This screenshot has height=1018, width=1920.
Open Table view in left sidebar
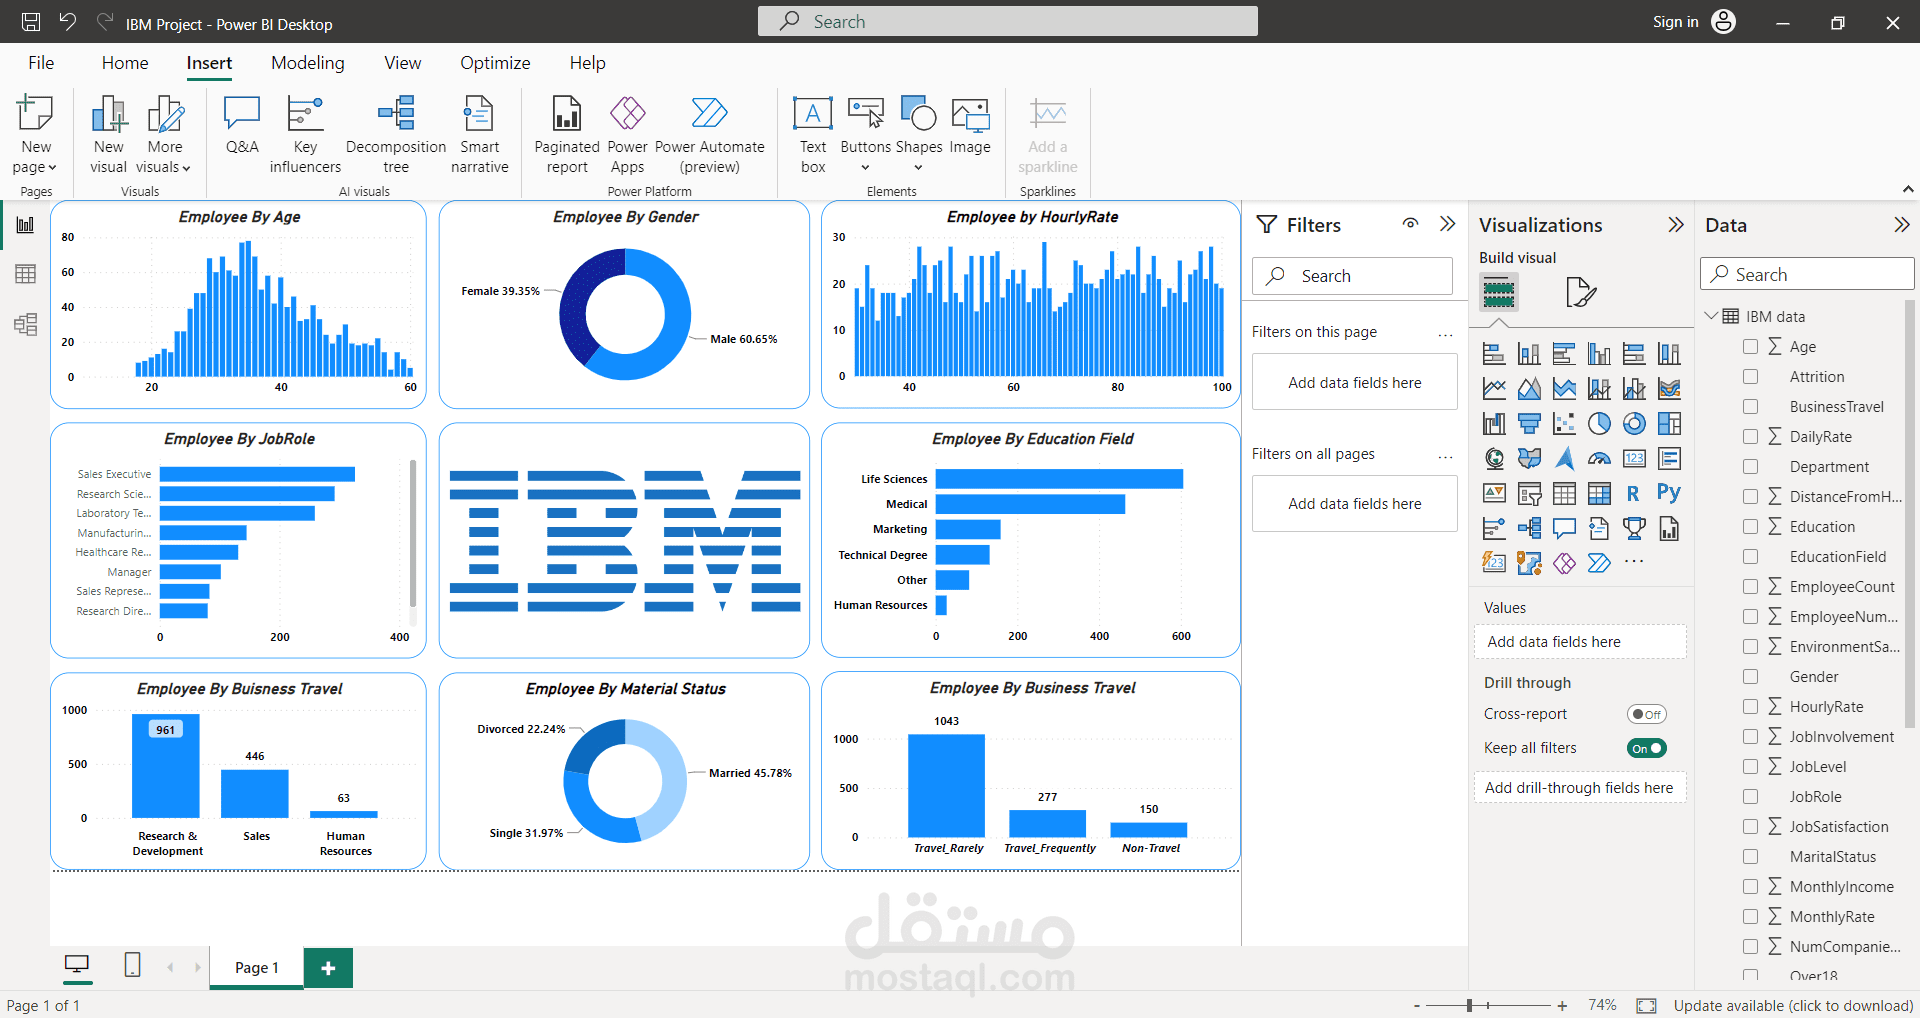[x=25, y=274]
